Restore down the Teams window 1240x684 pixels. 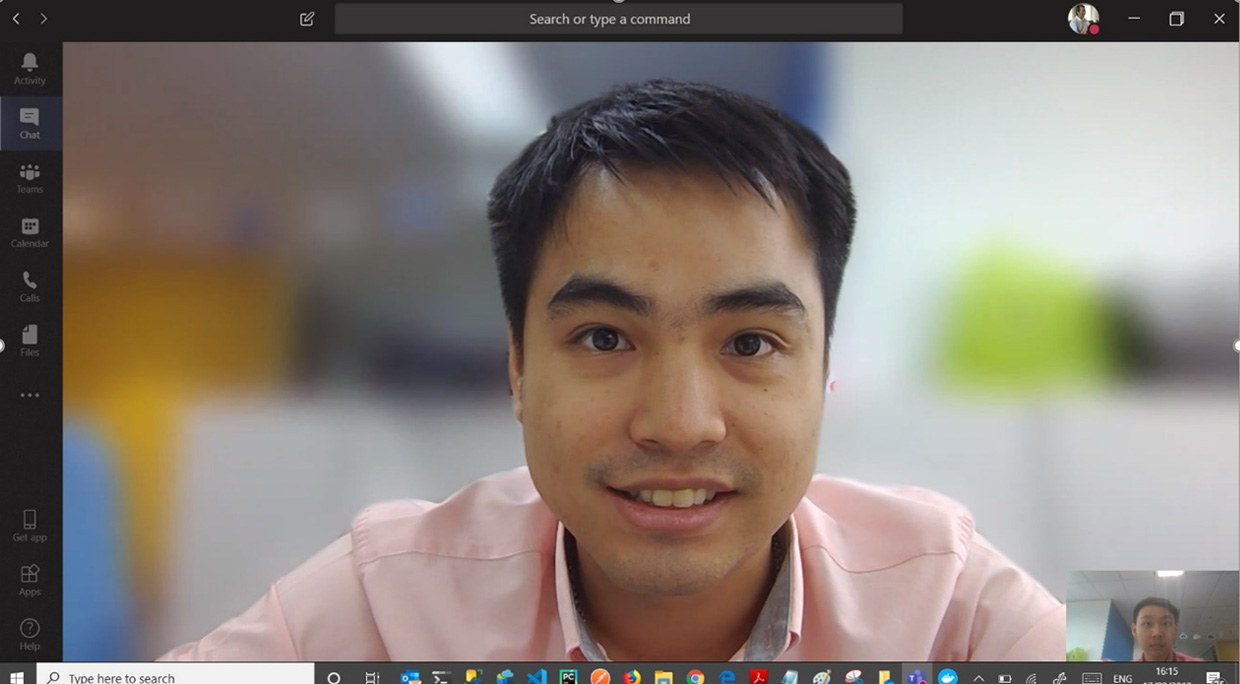tap(1176, 19)
